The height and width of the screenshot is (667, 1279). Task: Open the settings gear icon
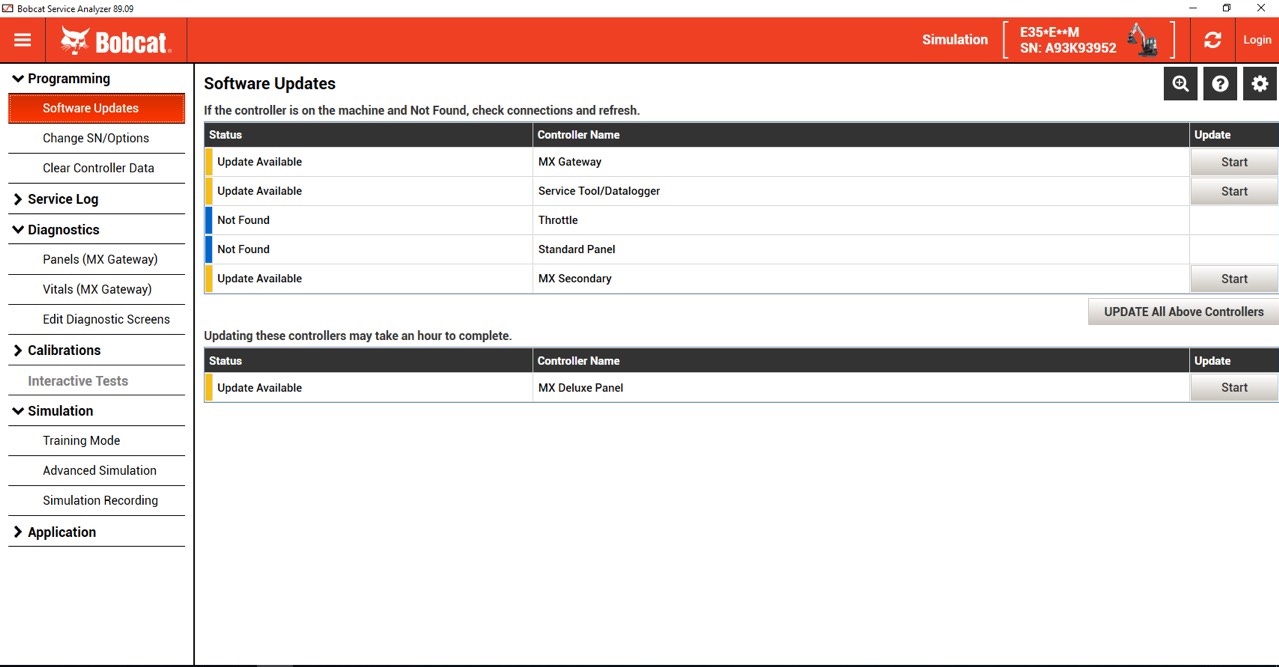tap(1260, 84)
